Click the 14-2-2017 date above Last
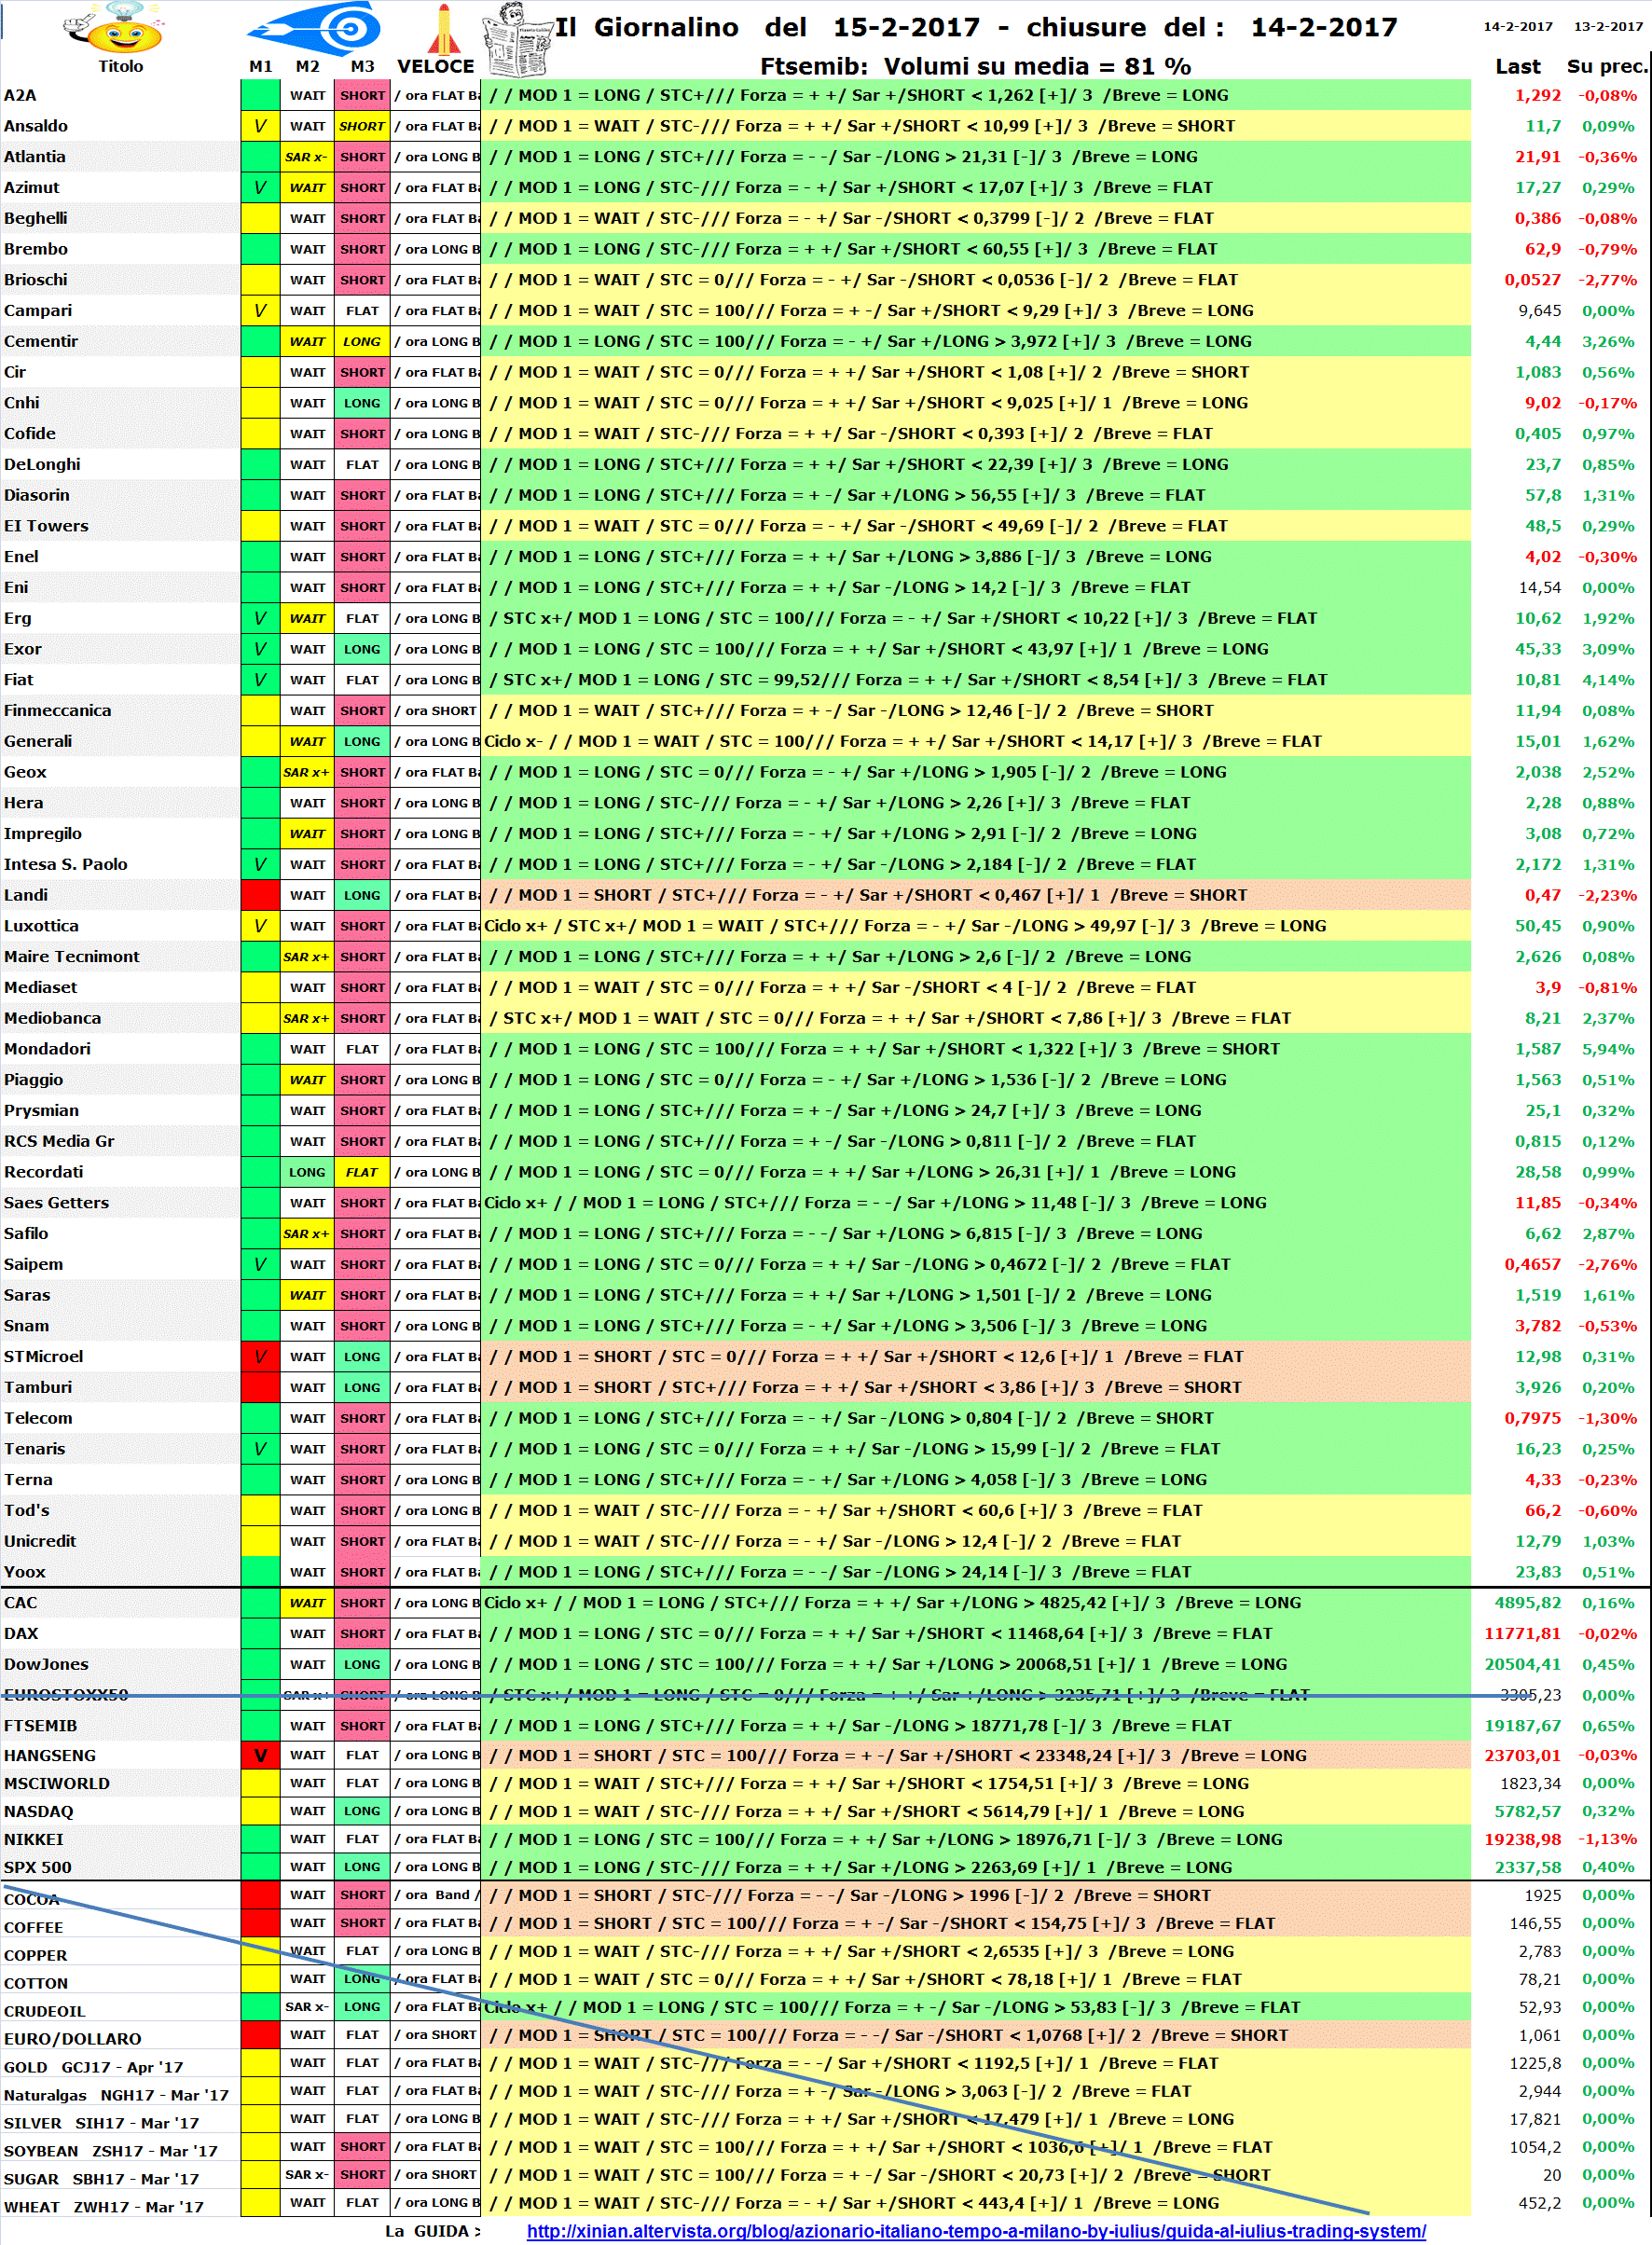Viewport: 1652px width, 2245px height. click(1517, 26)
